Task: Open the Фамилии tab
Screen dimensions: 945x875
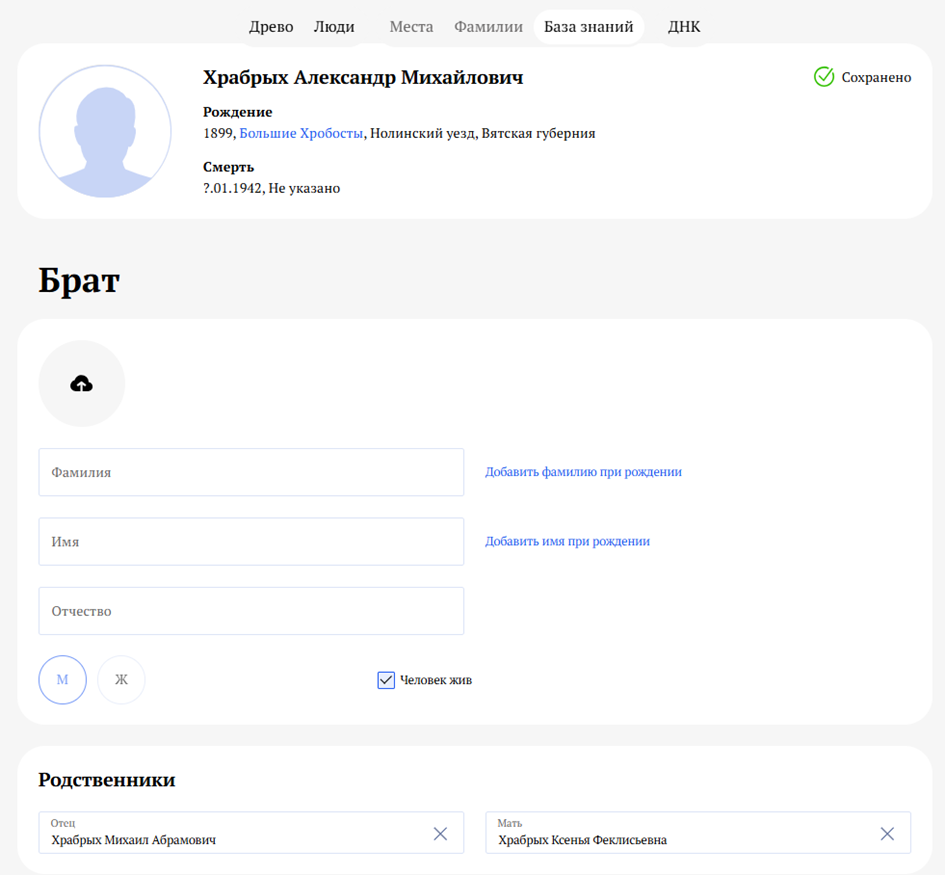Action: coord(488,27)
